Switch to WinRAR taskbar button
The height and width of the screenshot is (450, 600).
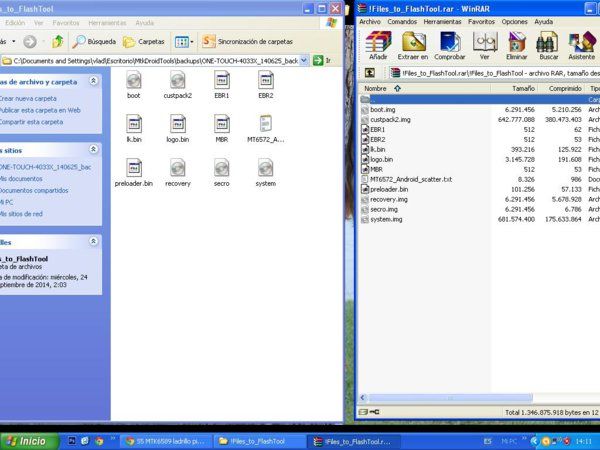coord(354,441)
